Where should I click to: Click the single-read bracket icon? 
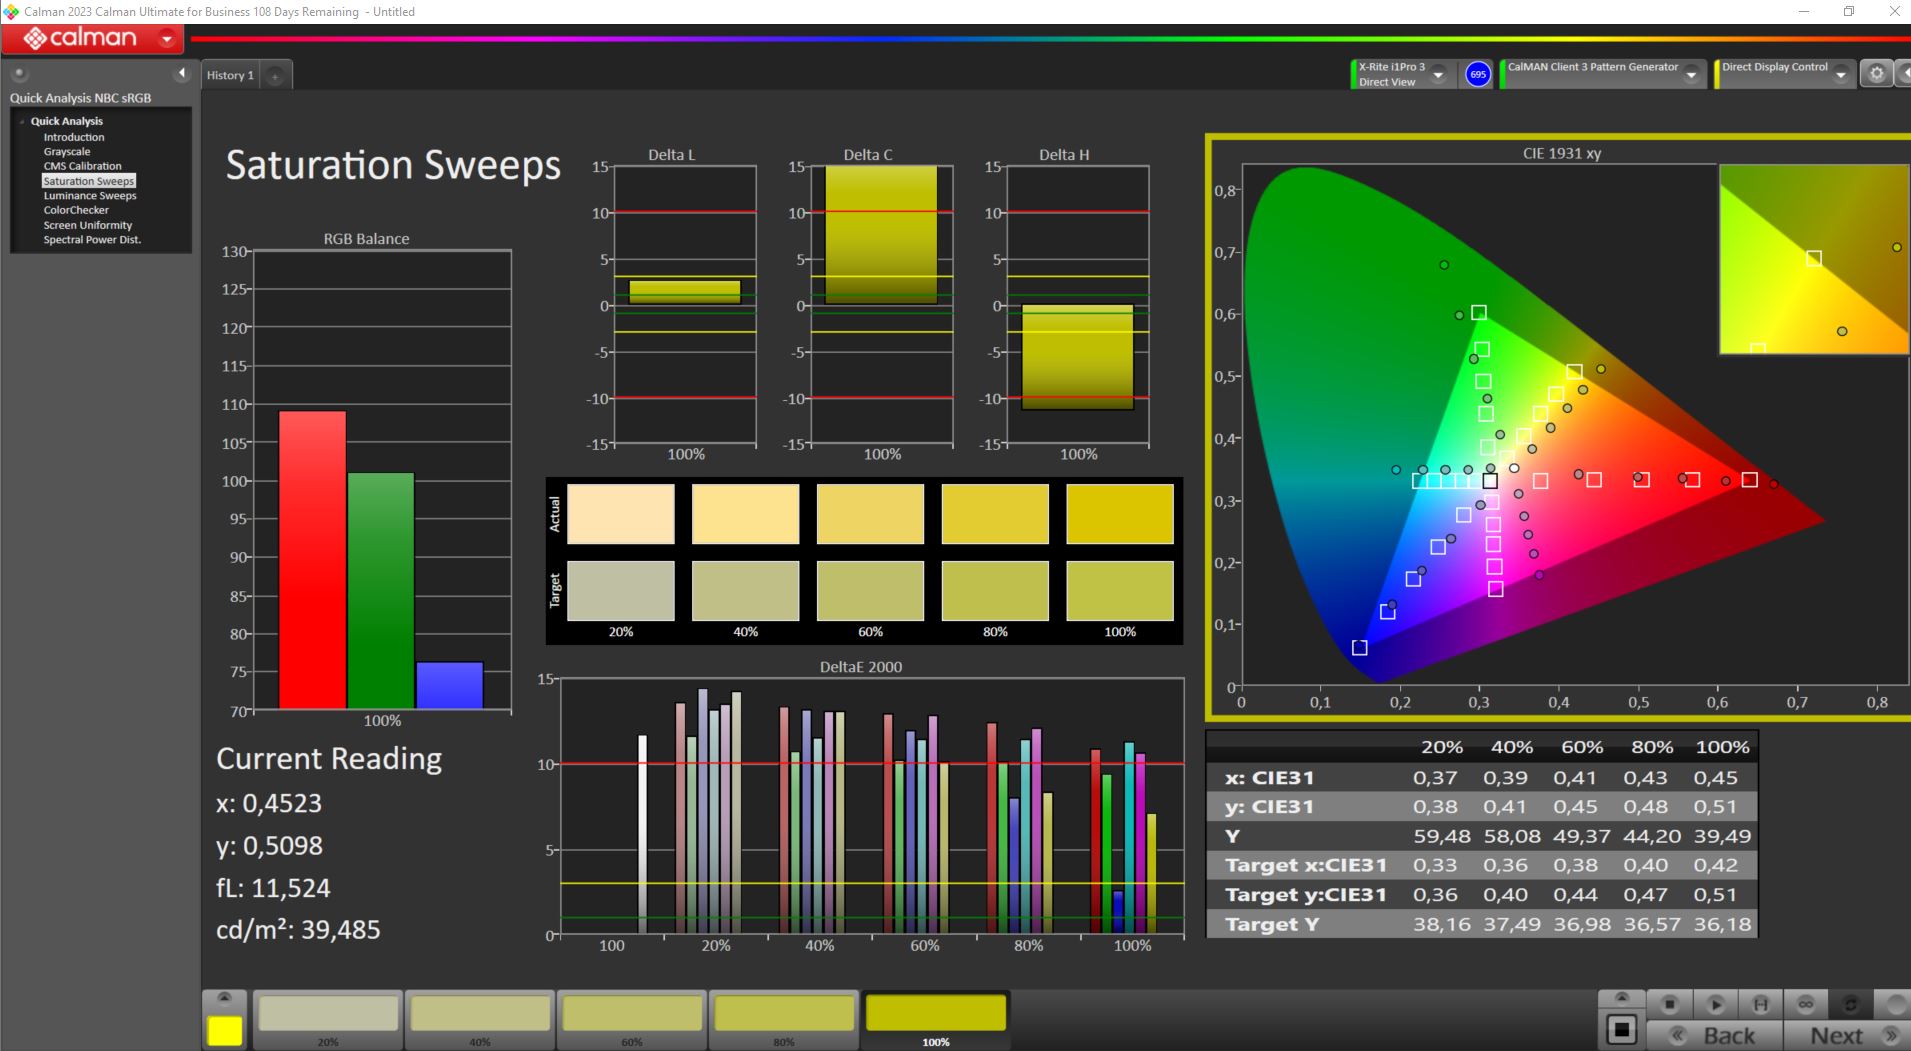click(x=1761, y=1004)
